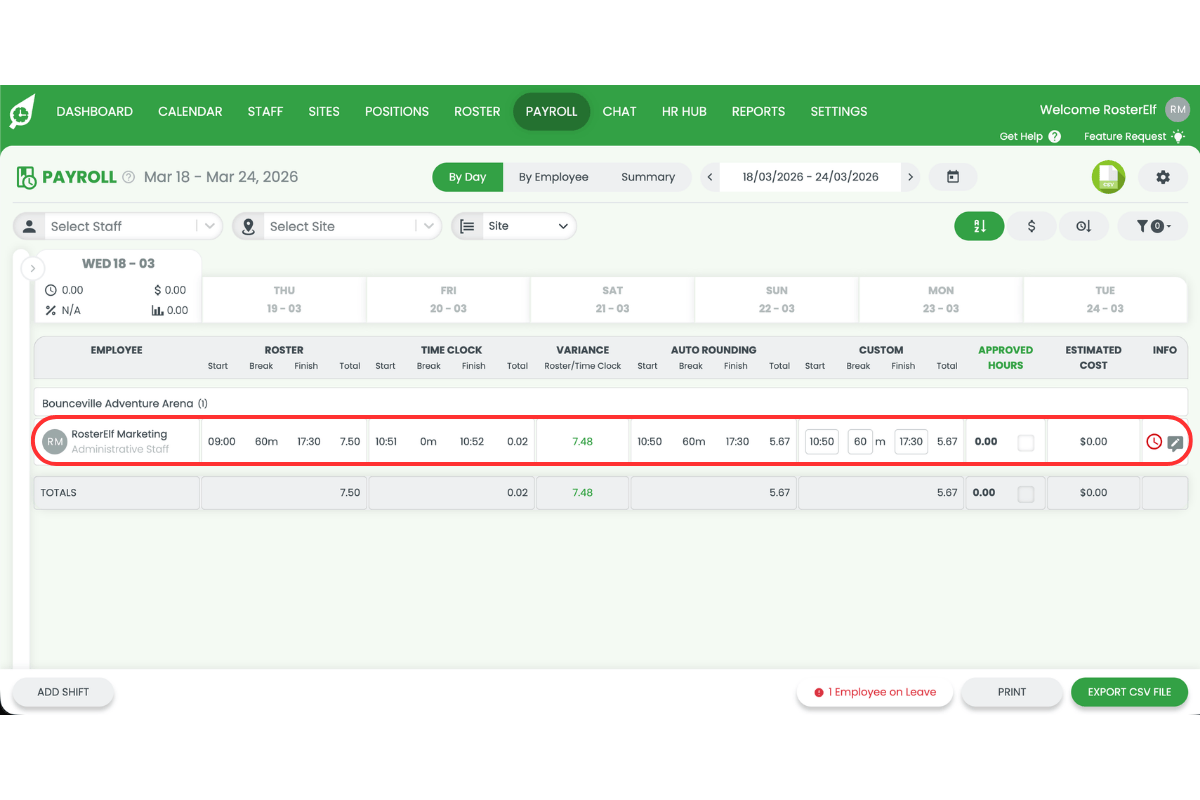Click the EXPORT CSV FILE button
This screenshot has width=1200, height=800.
(x=1129, y=692)
